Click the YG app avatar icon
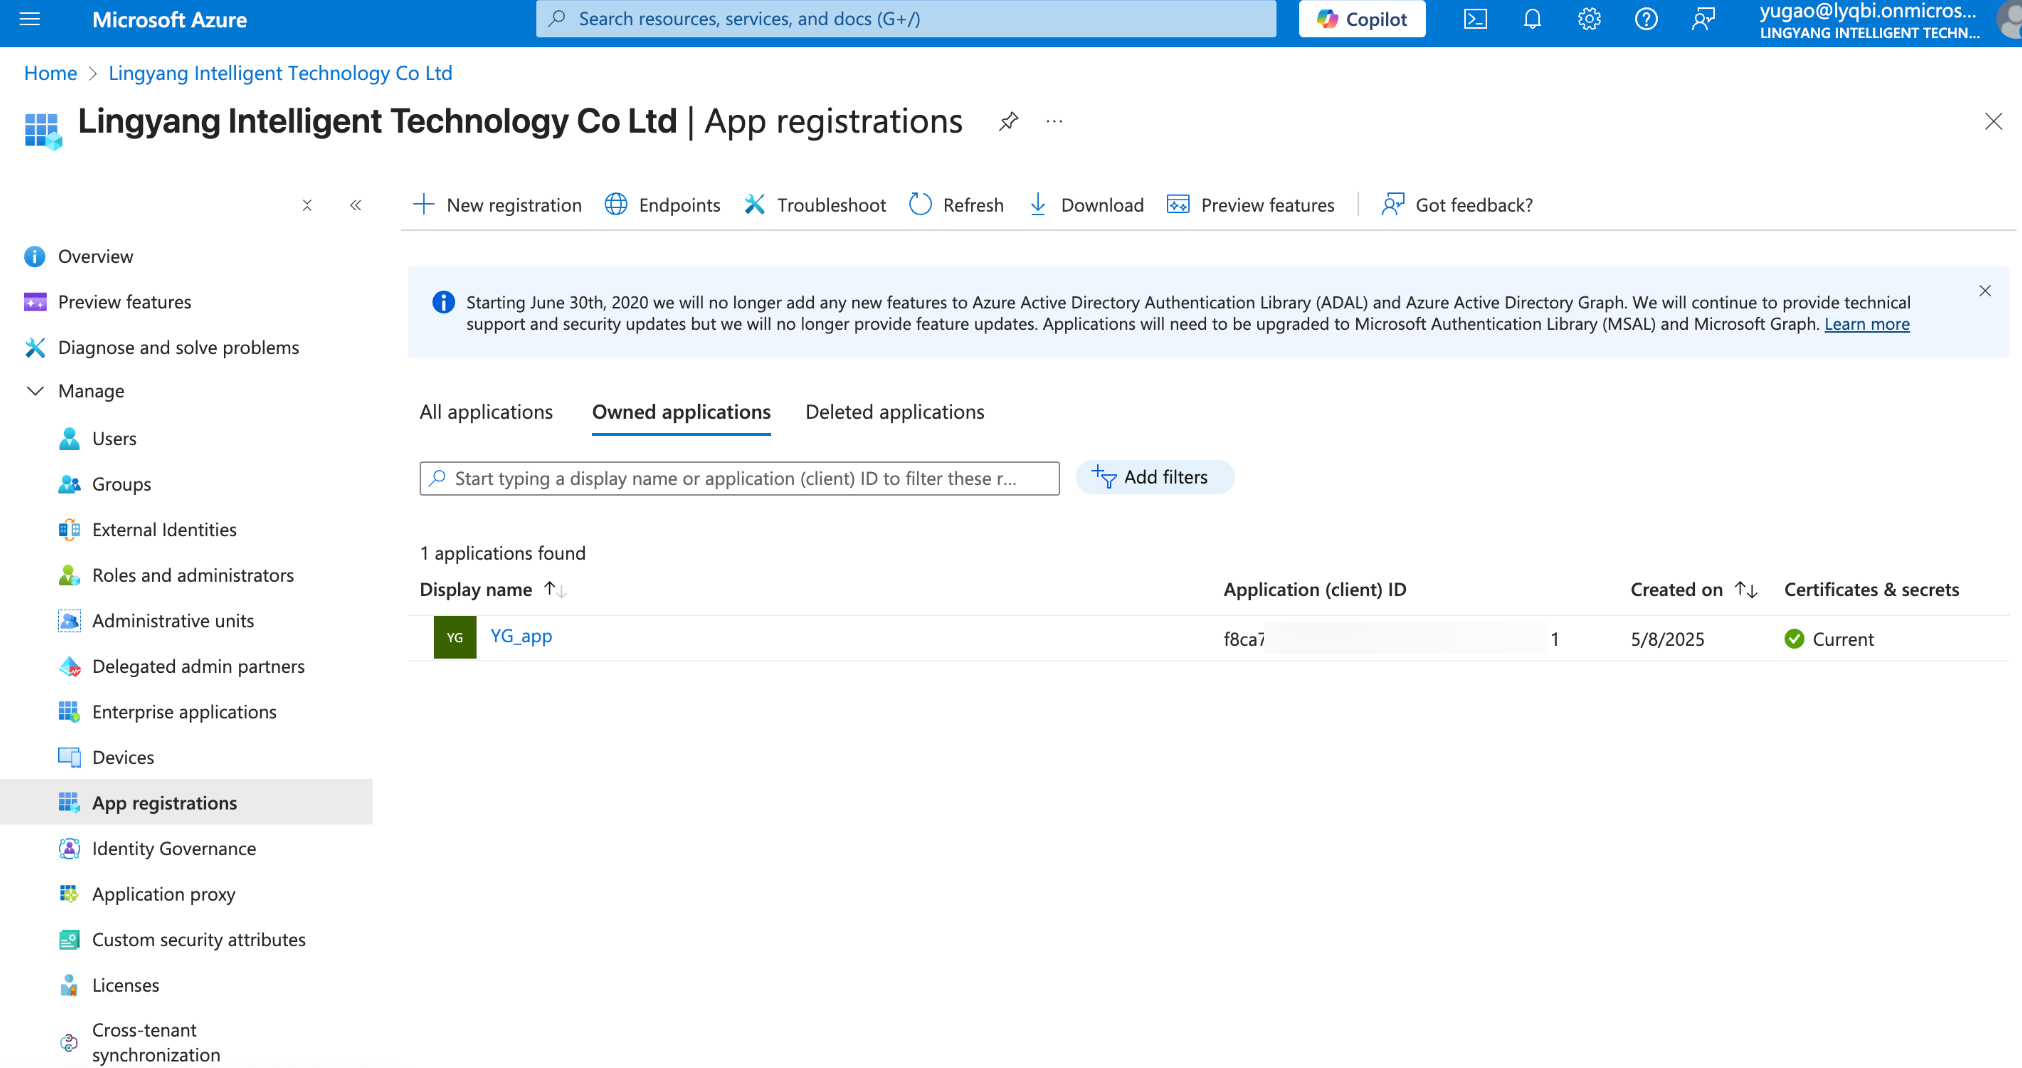The image size is (2022, 1068). pyautogui.click(x=455, y=638)
